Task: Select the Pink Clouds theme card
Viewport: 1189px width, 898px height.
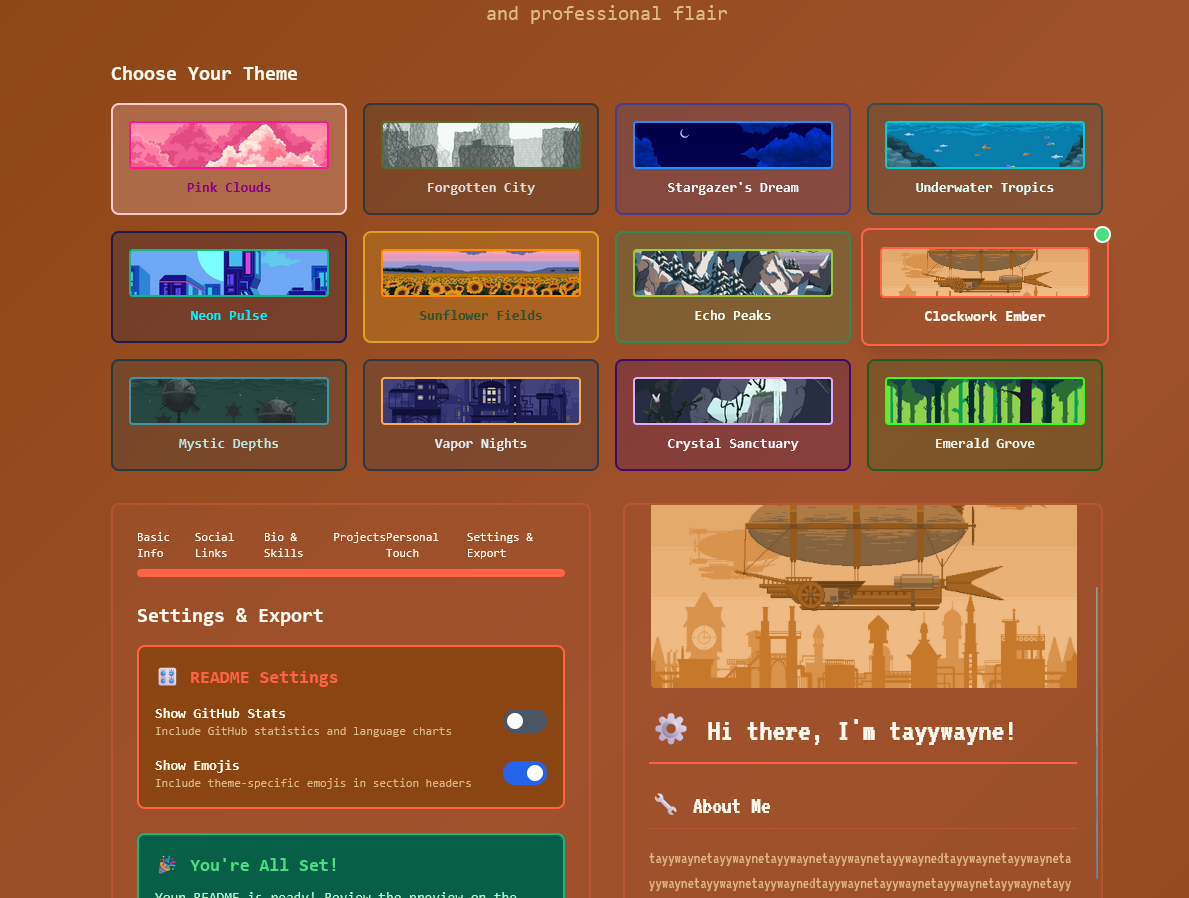Action: click(x=228, y=159)
